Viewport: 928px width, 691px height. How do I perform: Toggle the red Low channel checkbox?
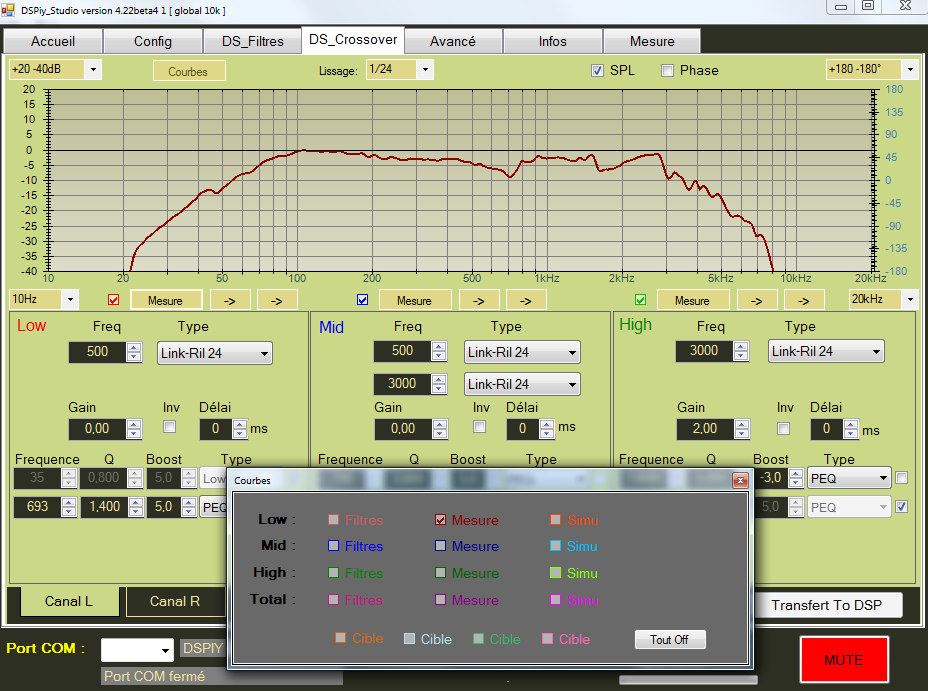[113, 300]
